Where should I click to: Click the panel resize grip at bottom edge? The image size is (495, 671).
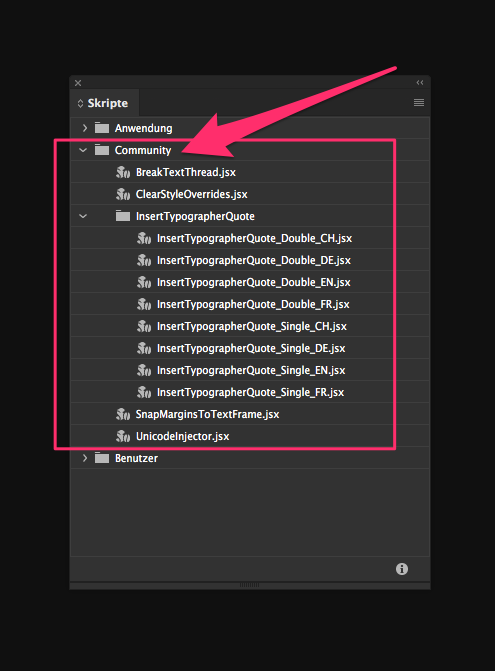(249, 585)
